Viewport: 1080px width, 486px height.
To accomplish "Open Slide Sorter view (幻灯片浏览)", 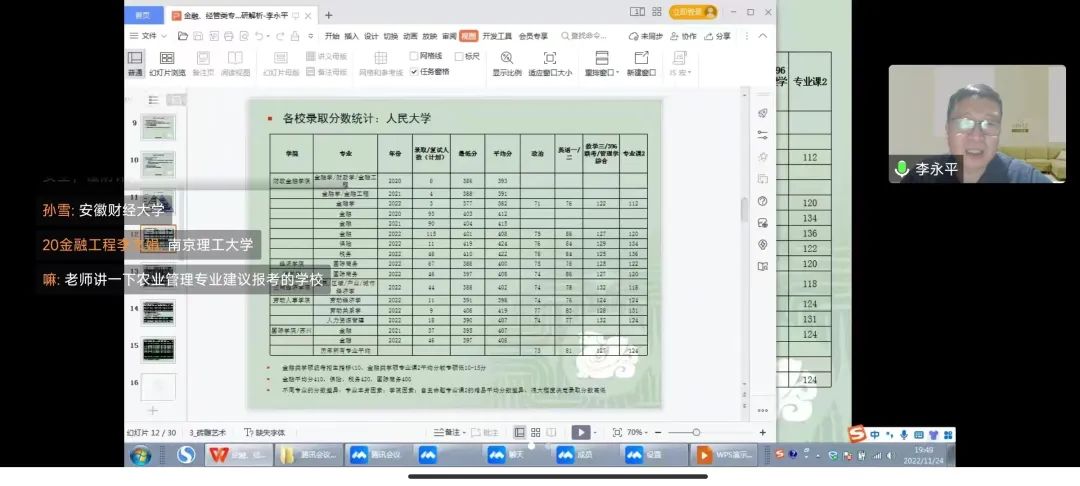I will click(167, 59).
